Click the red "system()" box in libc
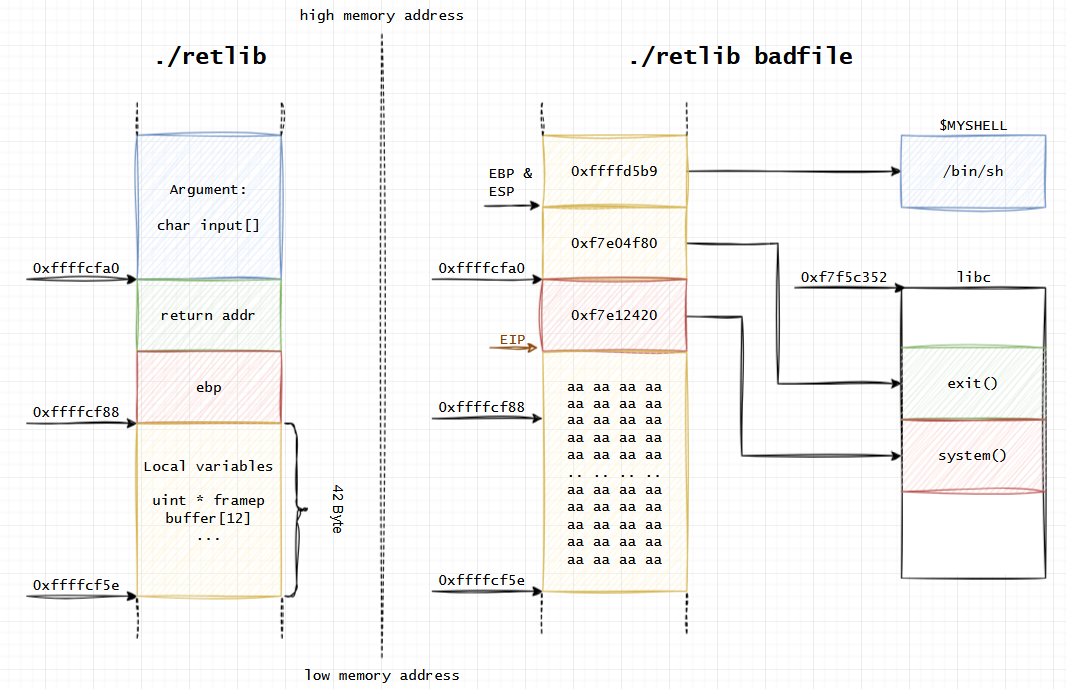The height and width of the screenshot is (689, 1066). pos(973,456)
